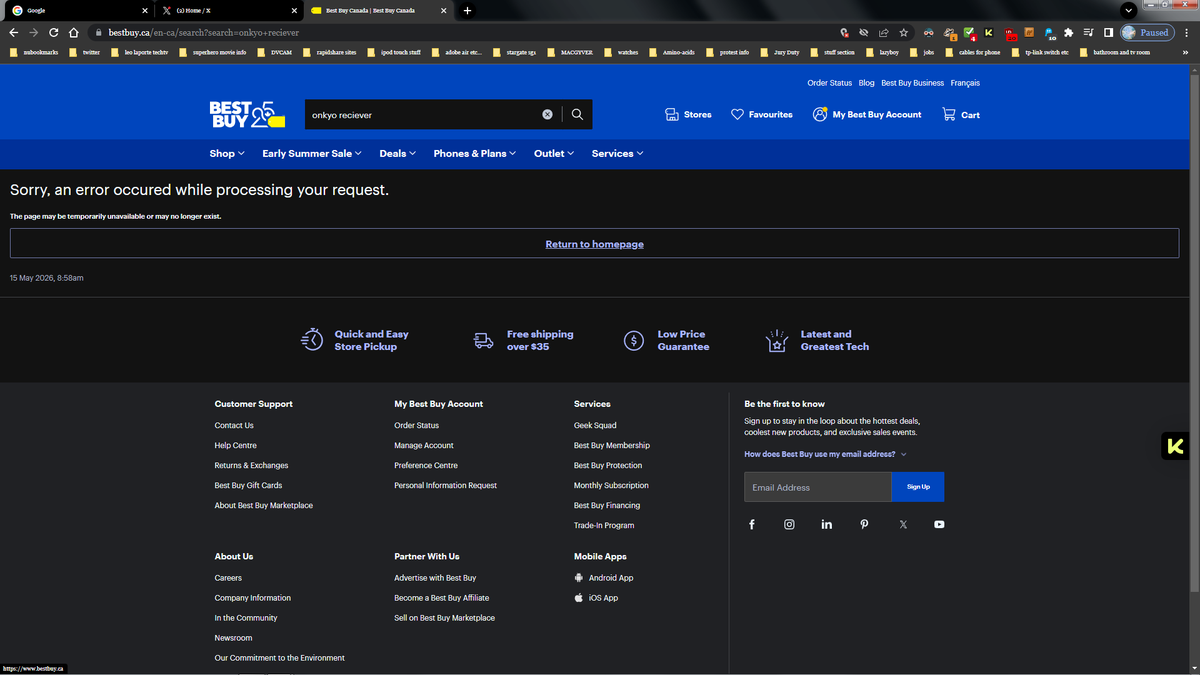Click the Low Price Guarantee dollar icon
The height and width of the screenshot is (675, 1200).
(x=634, y=340)
